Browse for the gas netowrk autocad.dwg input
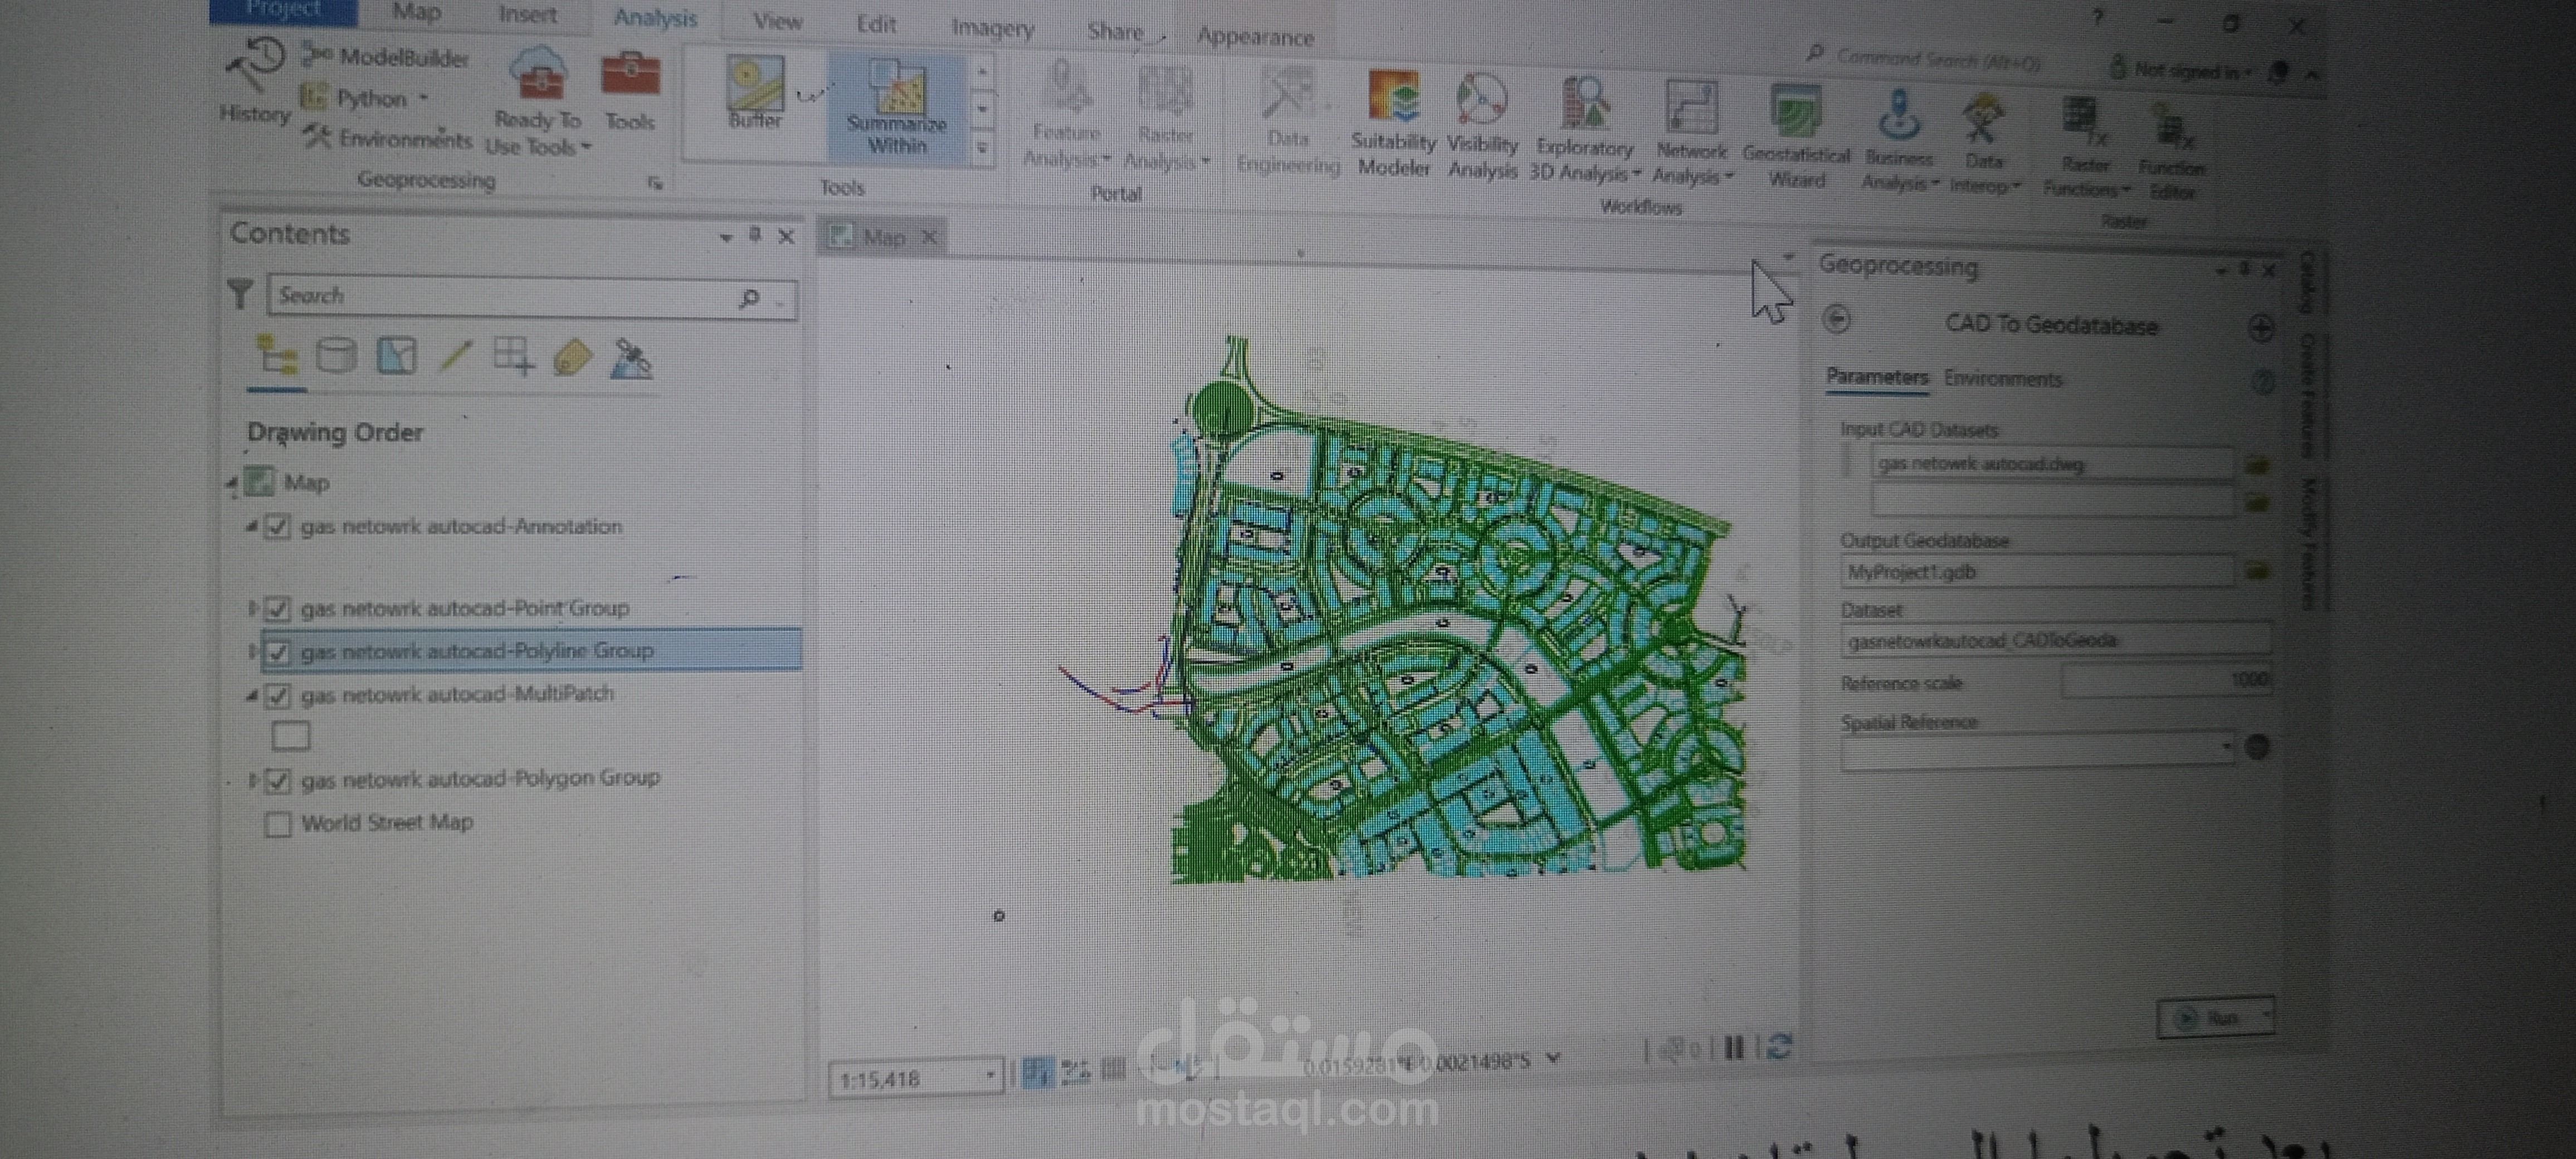Viewport: 2576px width, 1159px height. tap(2257, 464)
